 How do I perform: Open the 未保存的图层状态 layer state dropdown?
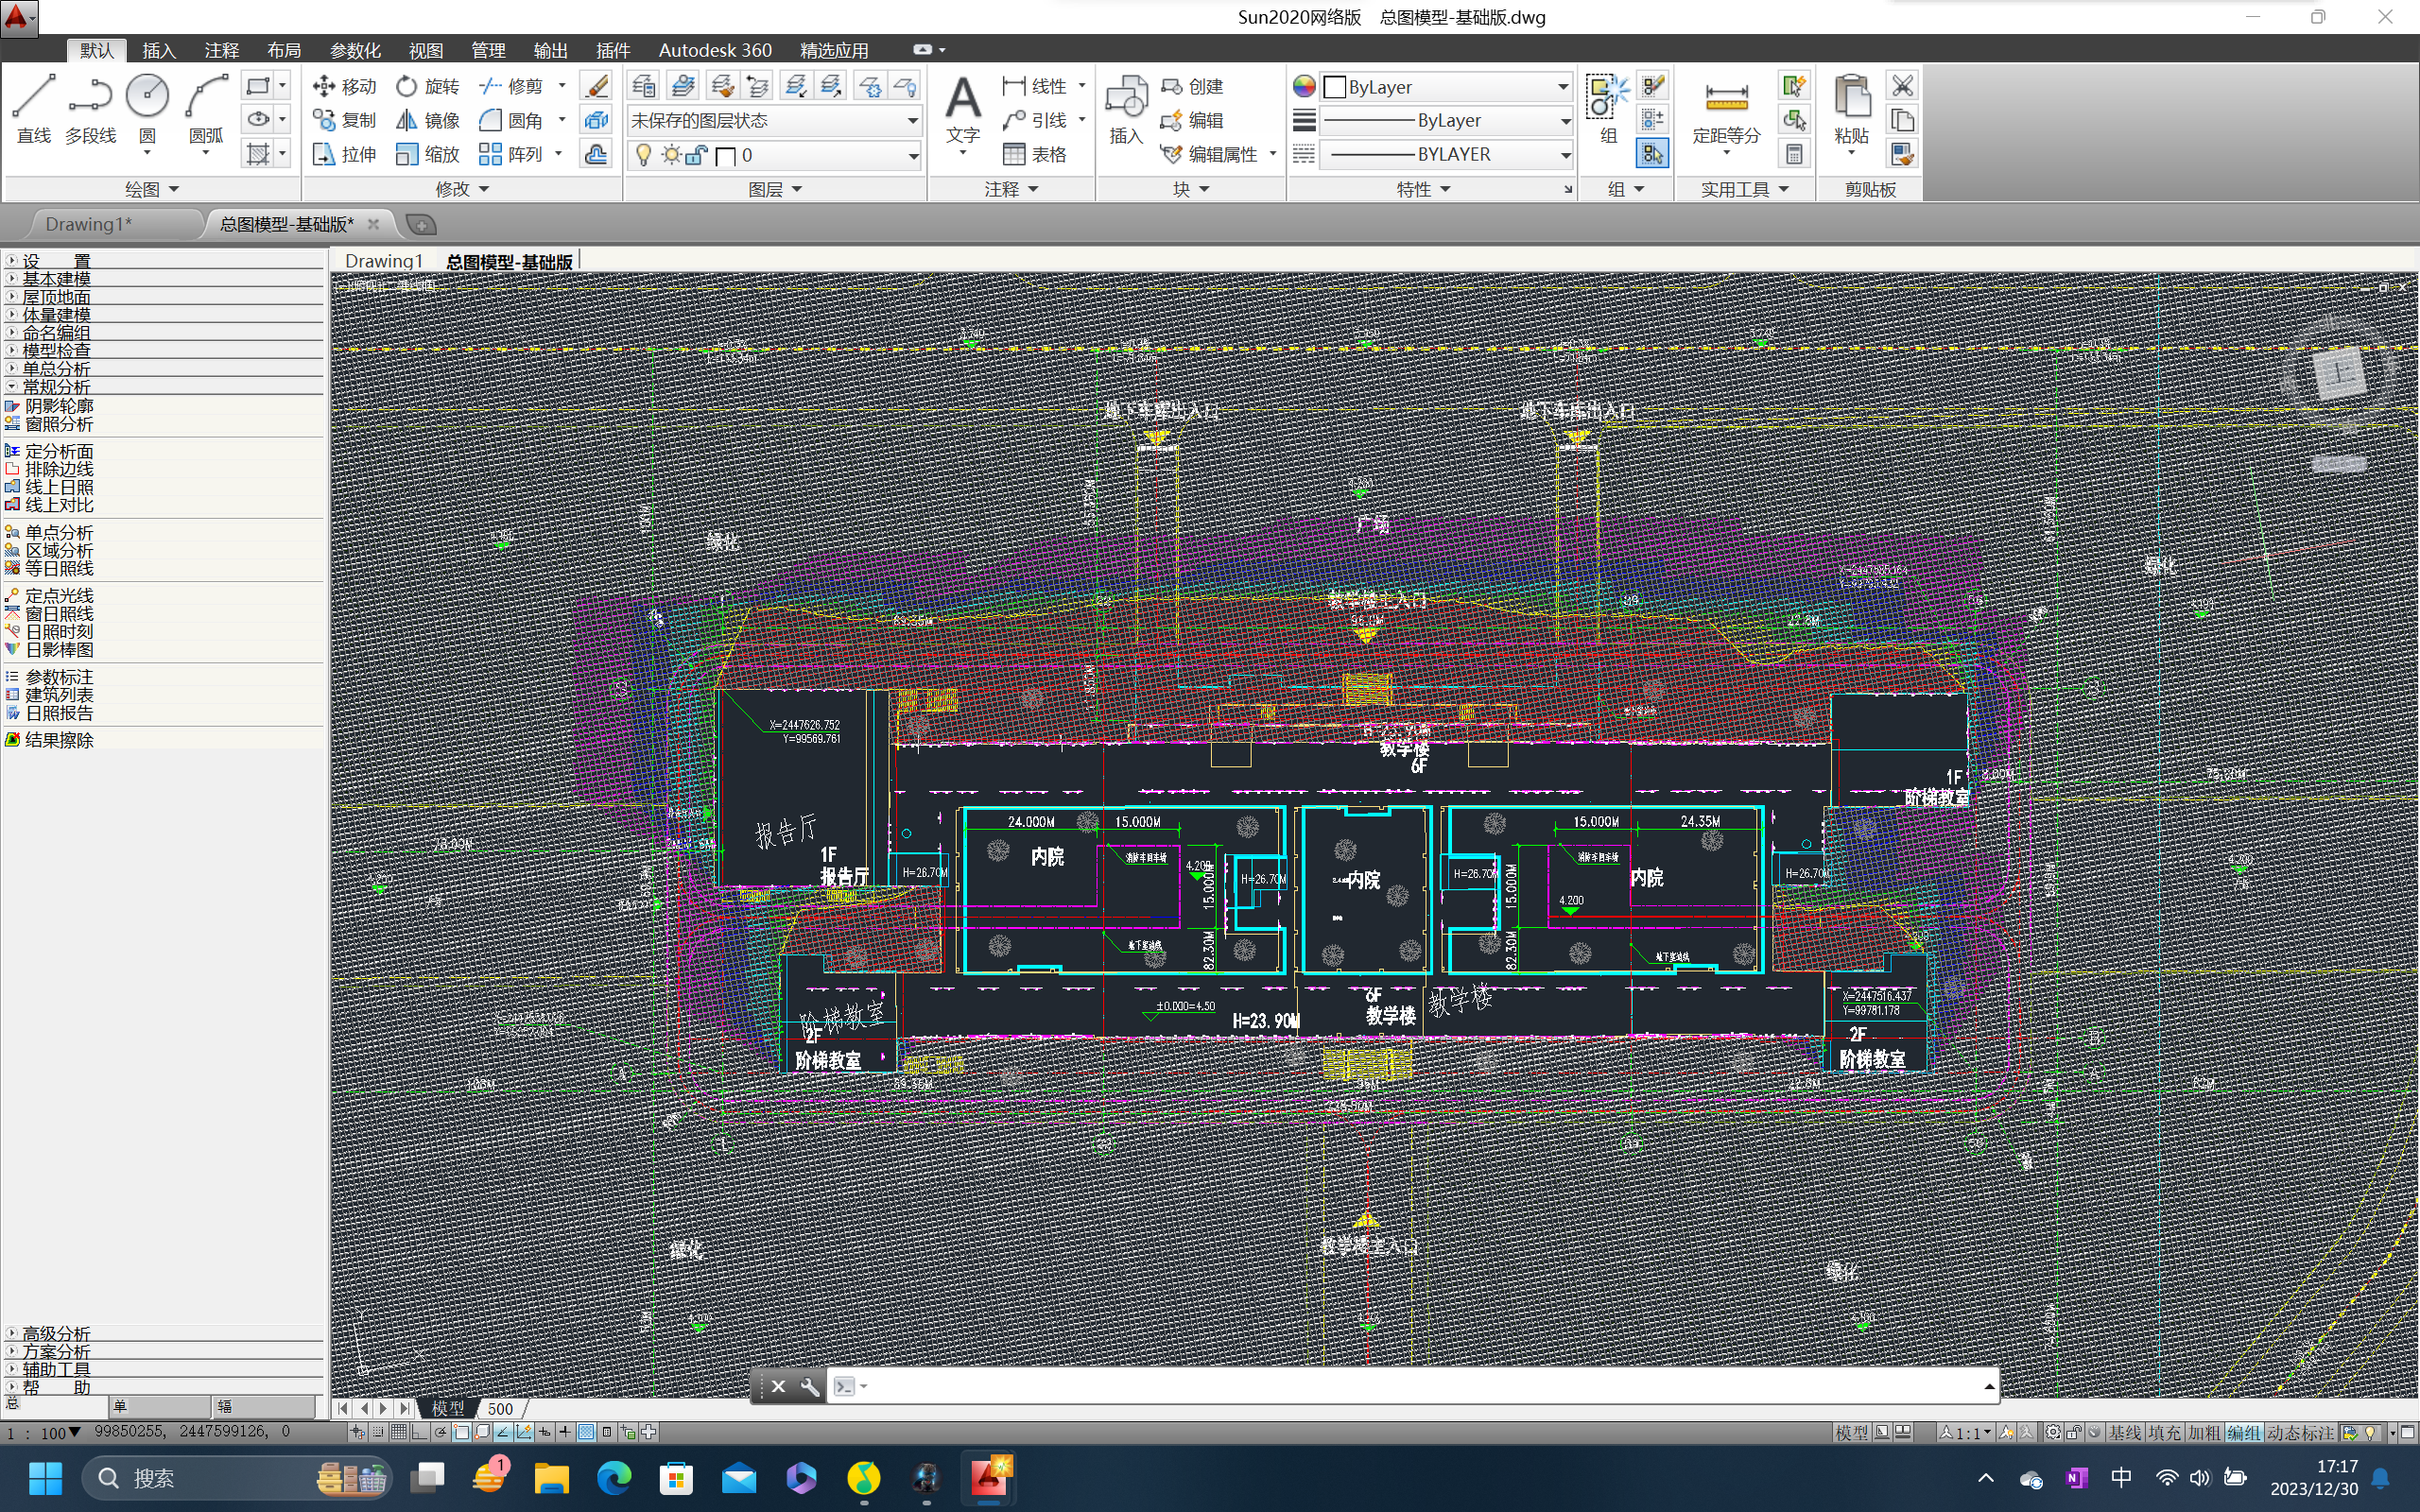click(774, 120)
